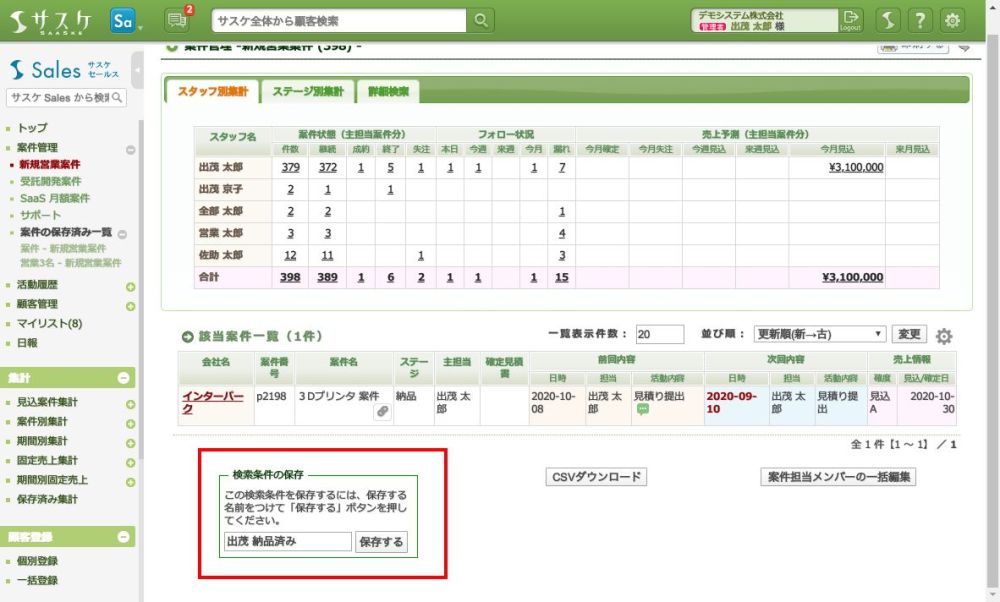Click the saved search name input field
The image size is (1000, 602).
288,542
